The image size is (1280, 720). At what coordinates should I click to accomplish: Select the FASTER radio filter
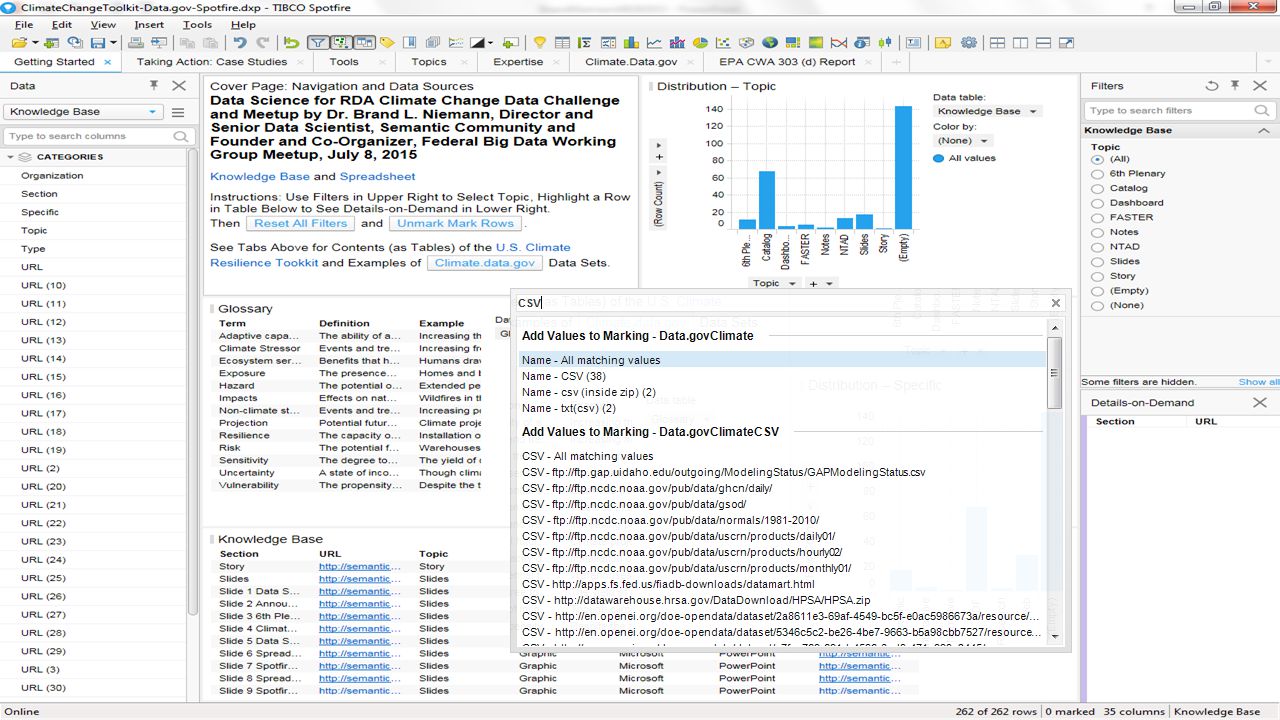tap(1097, 217)
